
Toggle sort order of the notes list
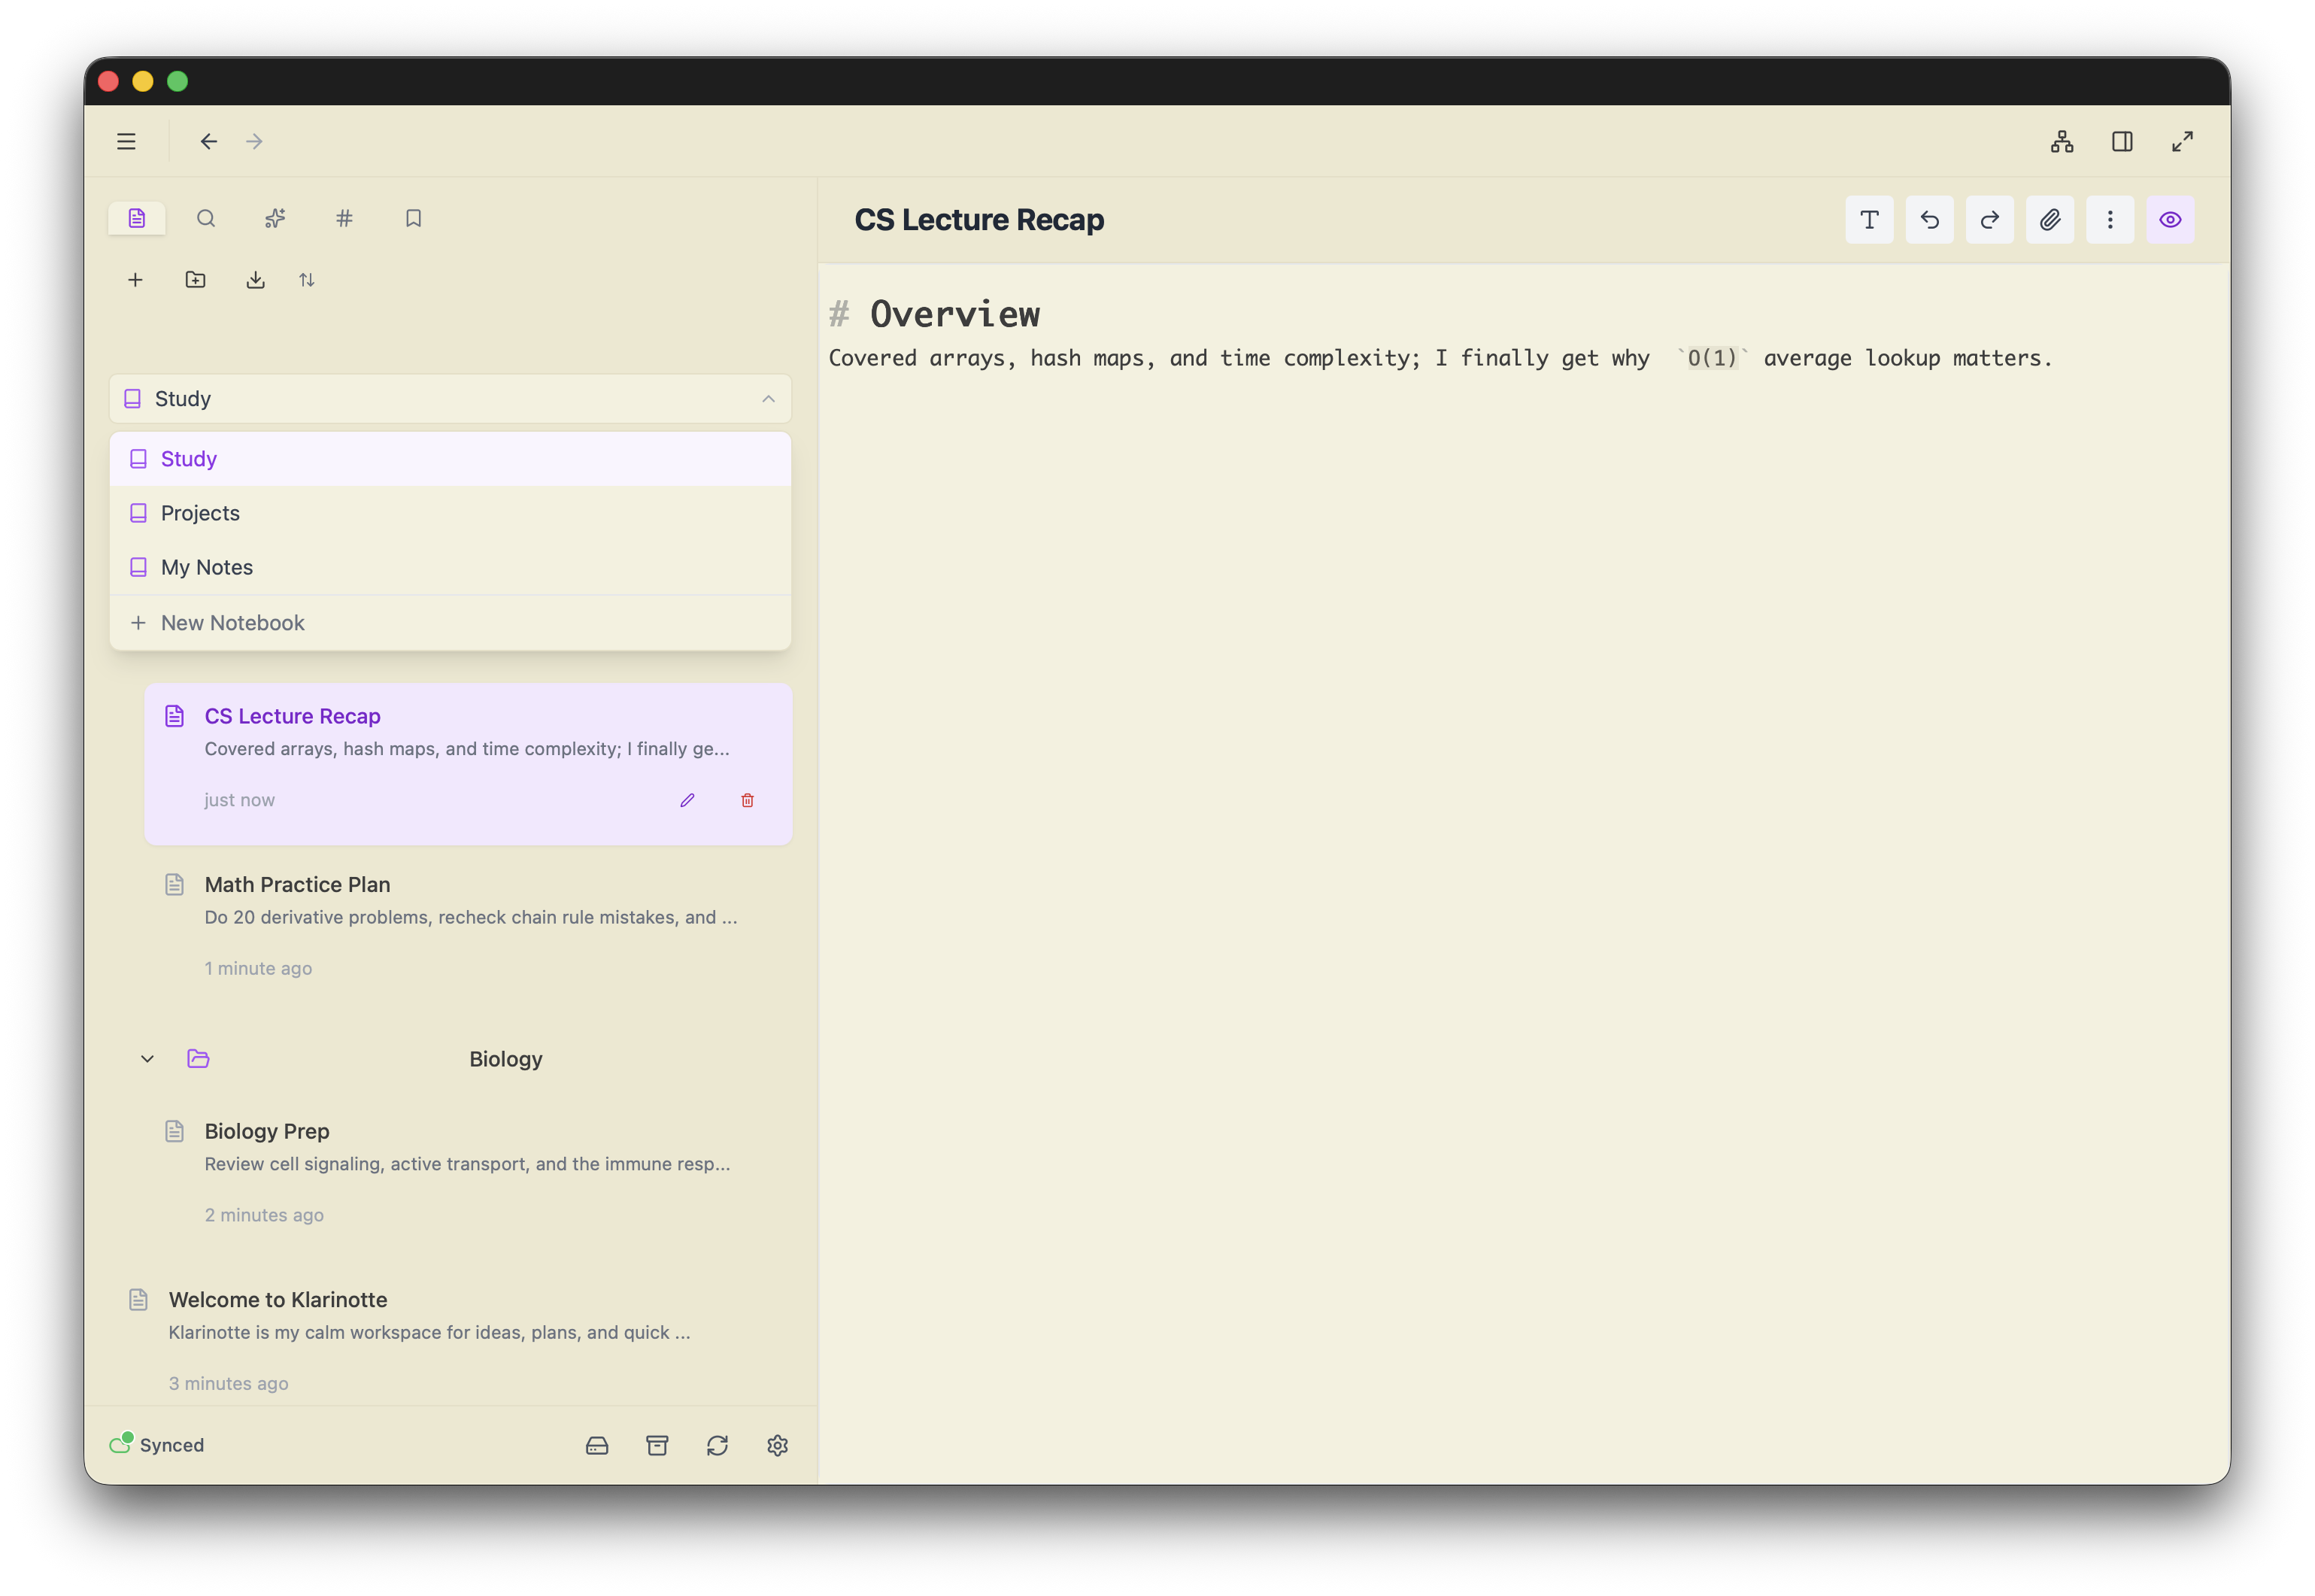click(x=307, y=280)
